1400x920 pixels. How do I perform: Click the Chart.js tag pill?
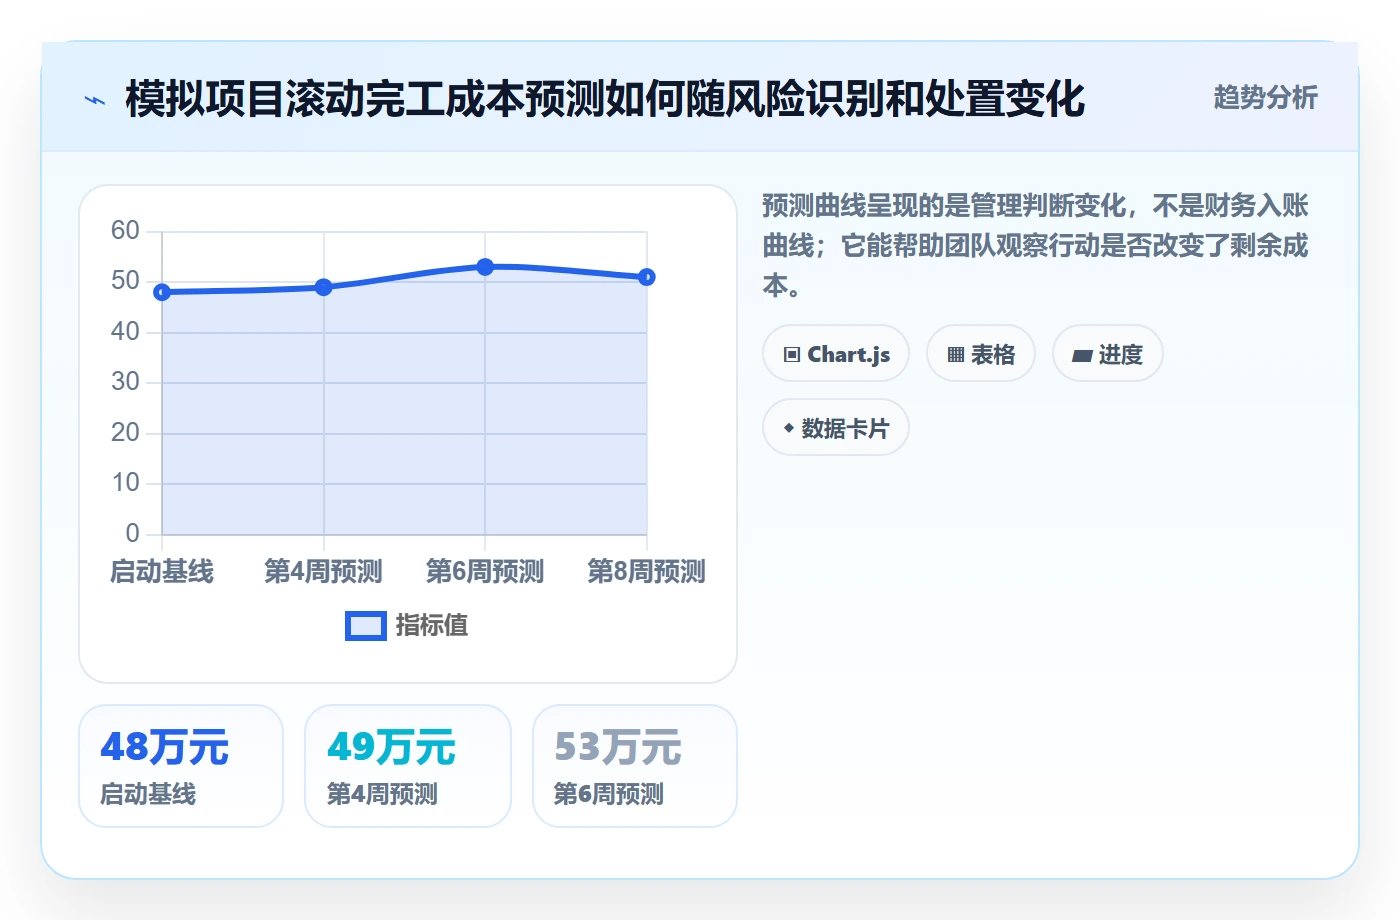[x=836, y=354]
